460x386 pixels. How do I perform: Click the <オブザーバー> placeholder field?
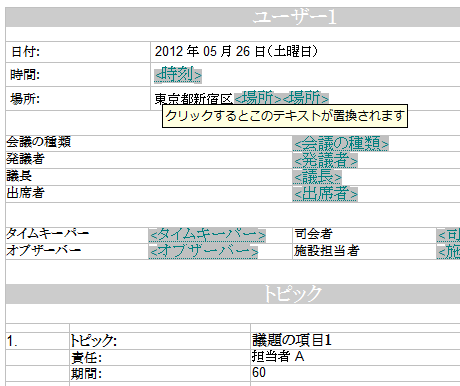203,251
